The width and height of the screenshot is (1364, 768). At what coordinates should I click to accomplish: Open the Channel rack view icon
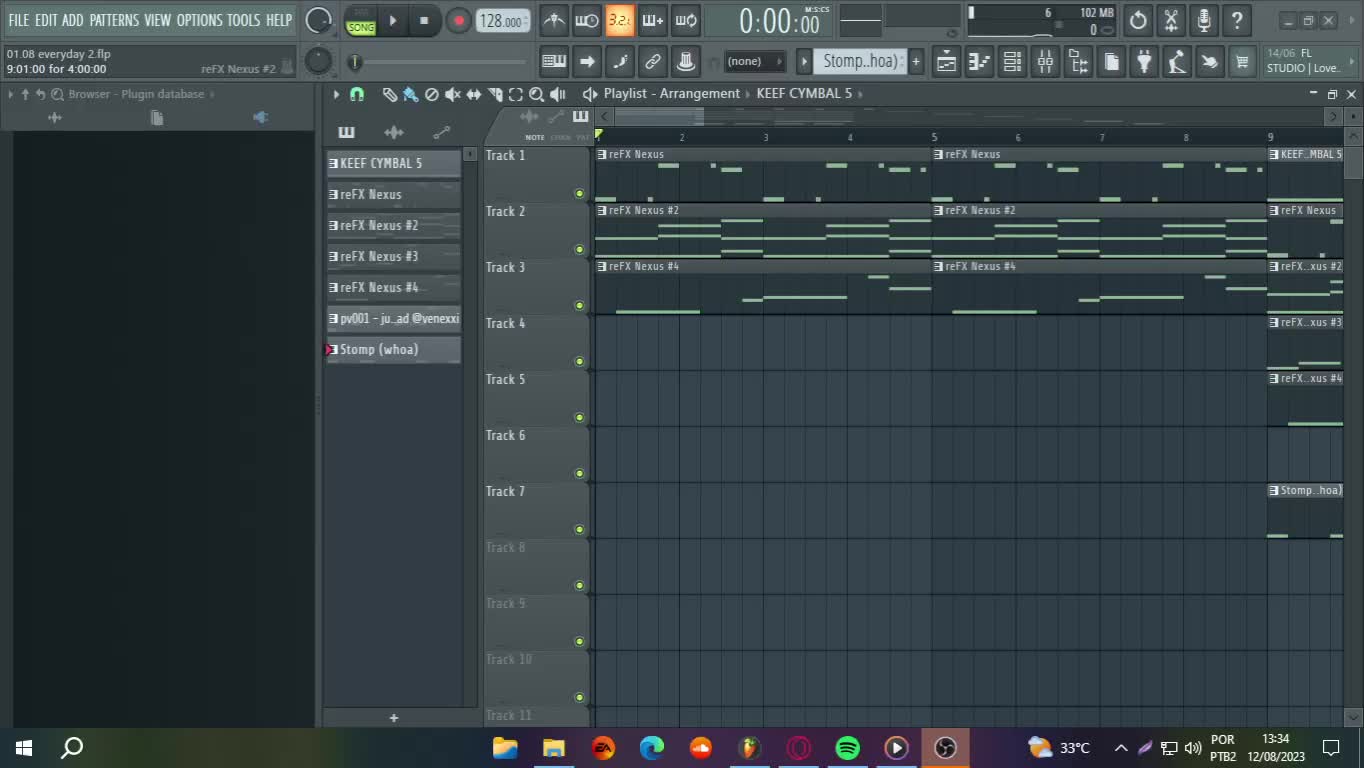(x=1012, y=62)
